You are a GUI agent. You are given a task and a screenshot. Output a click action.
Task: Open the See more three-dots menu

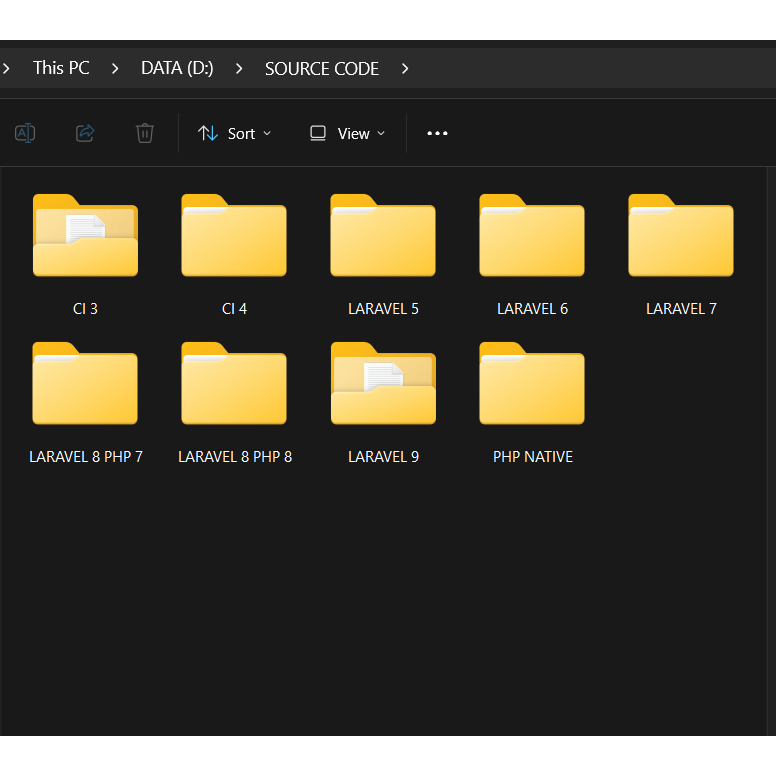pyautogui.click(x=437, y=133)
